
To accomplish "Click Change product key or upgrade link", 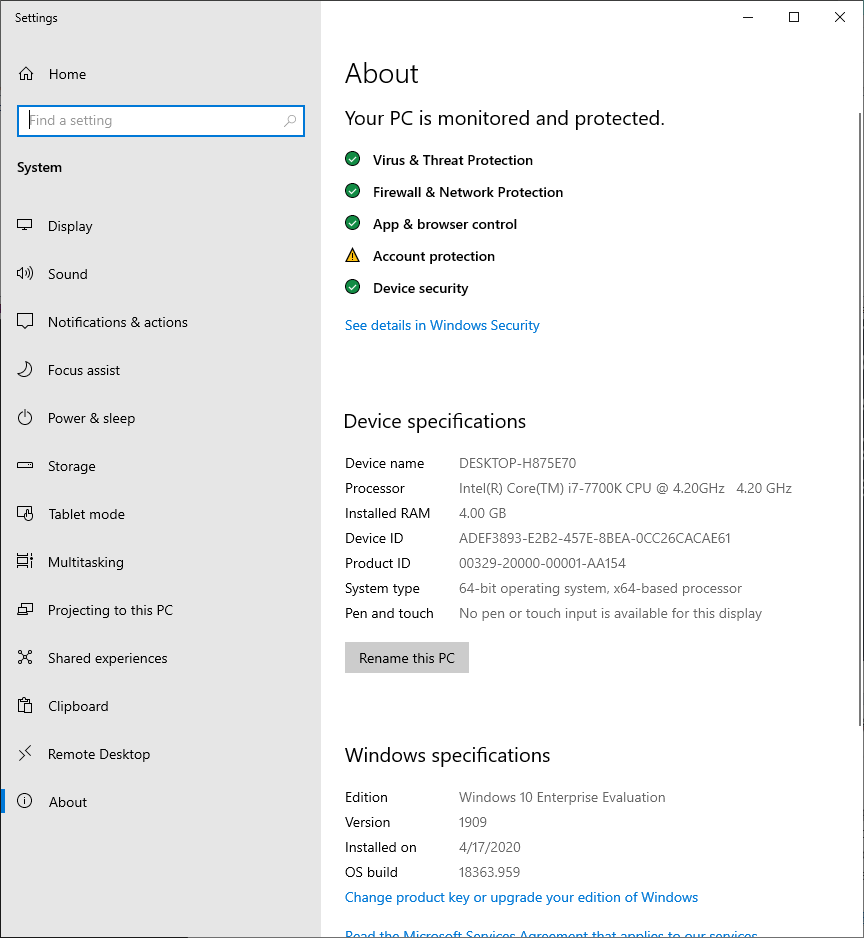I will click(x=521, y=897).
